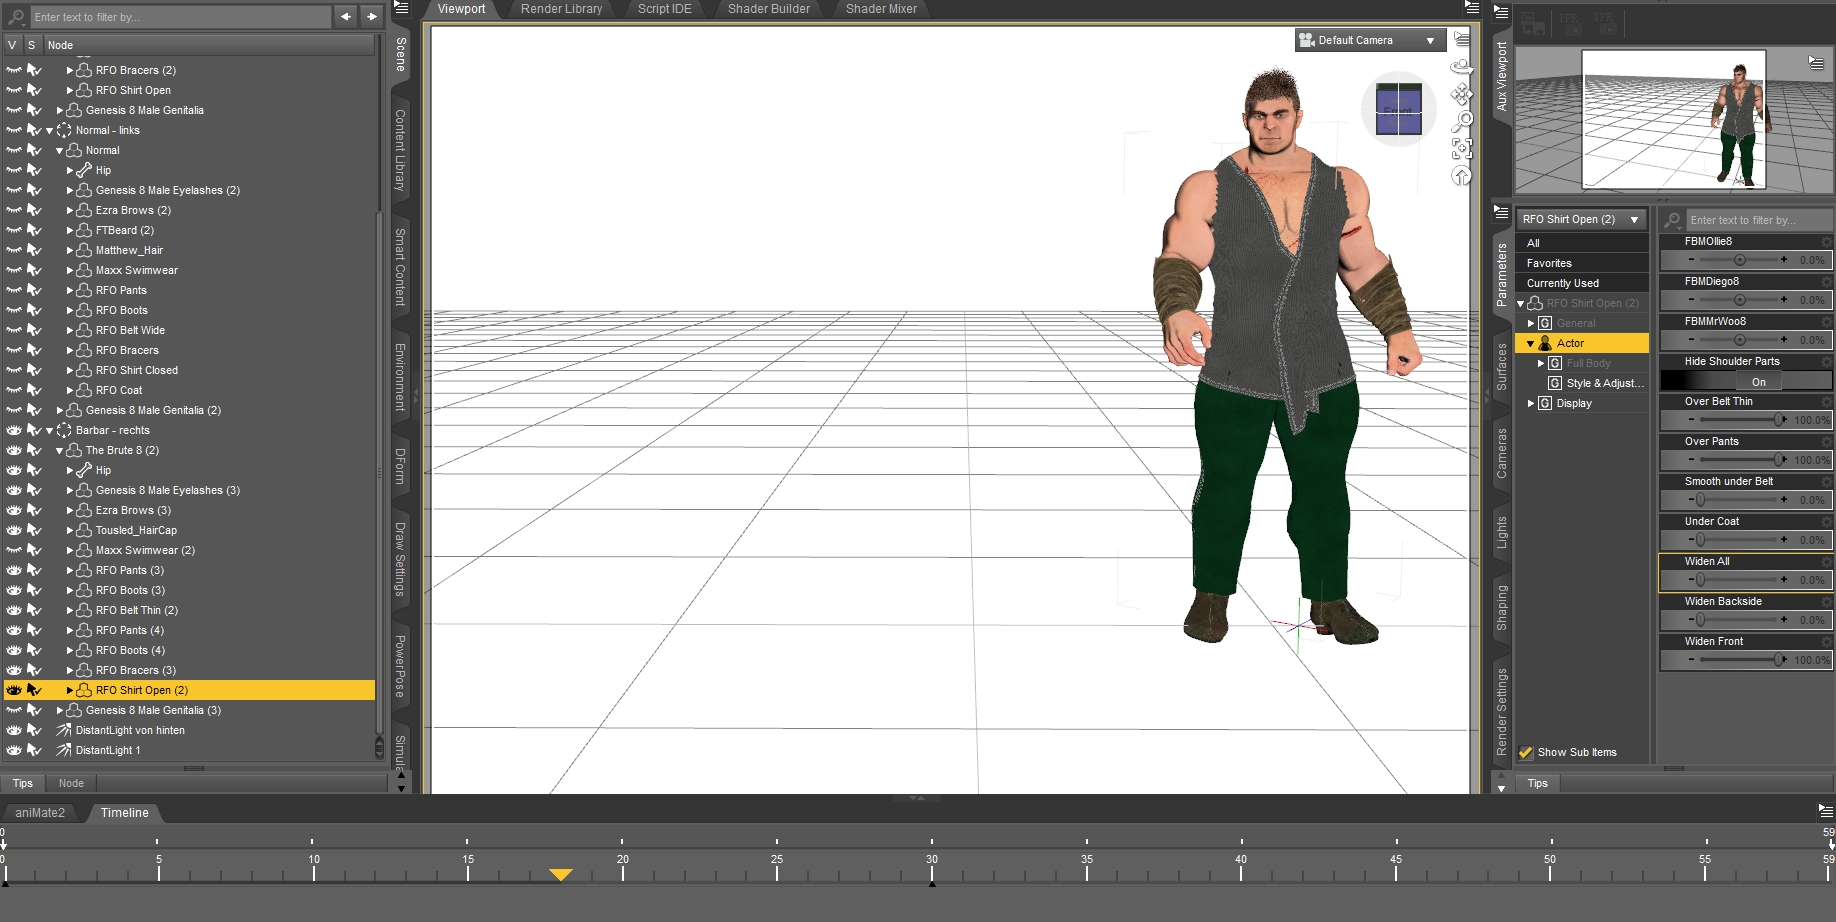Open the aniMate2 tab

click(40, 813)
